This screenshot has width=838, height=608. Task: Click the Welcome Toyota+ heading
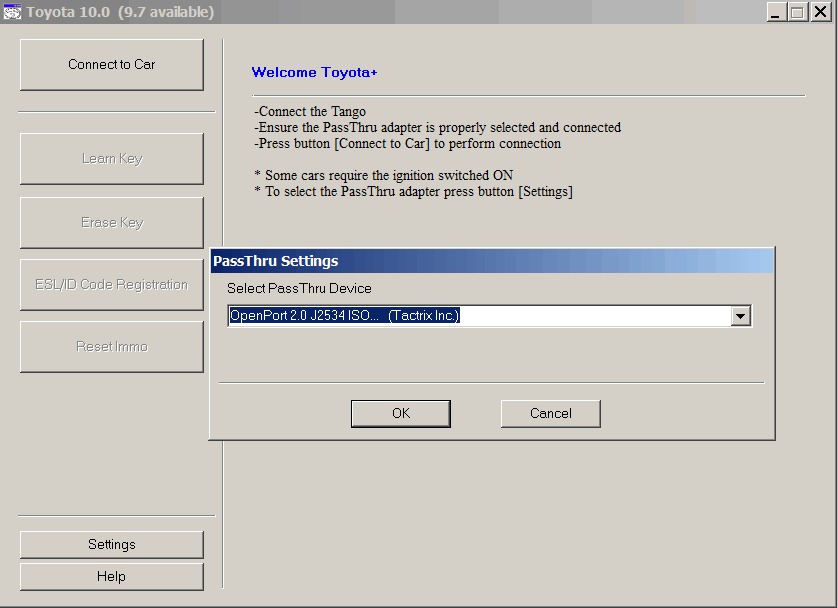click(314, 72)
